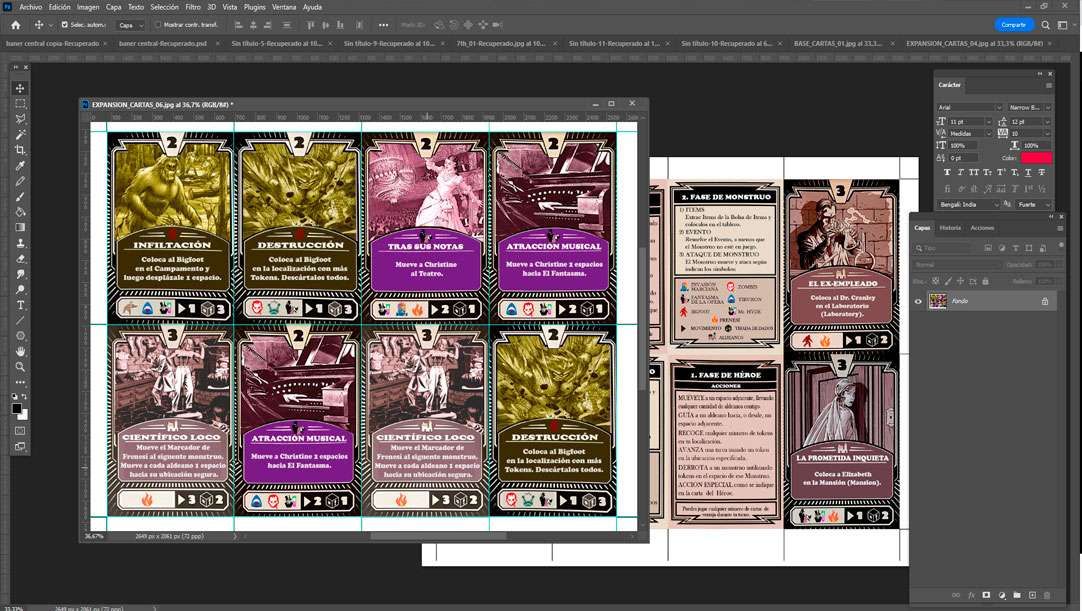Select the Eyedropper tool
This screenshot has height=611, width=1082.
(20, 165)
